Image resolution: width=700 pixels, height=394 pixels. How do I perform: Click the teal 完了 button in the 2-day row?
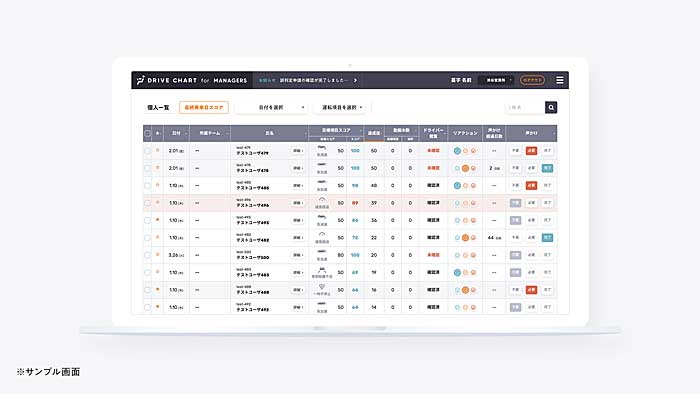point(547,168)
